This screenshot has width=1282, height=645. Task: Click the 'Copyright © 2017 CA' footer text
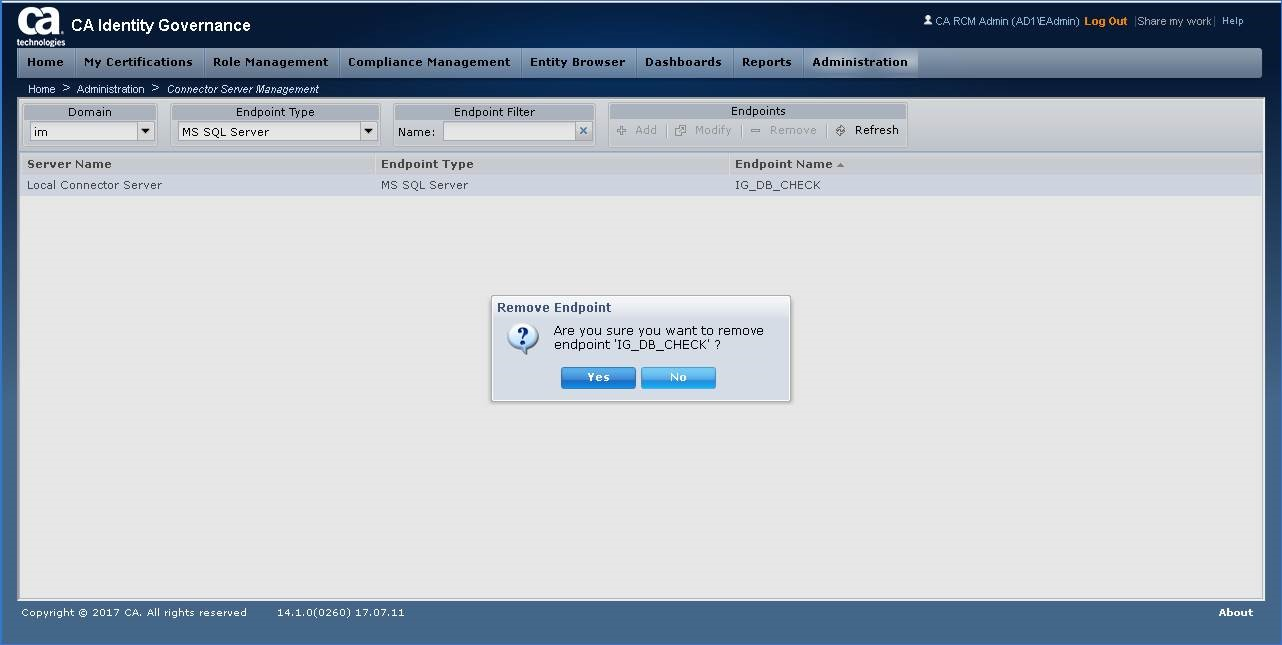pyautogui.click(x=134, y=613)
